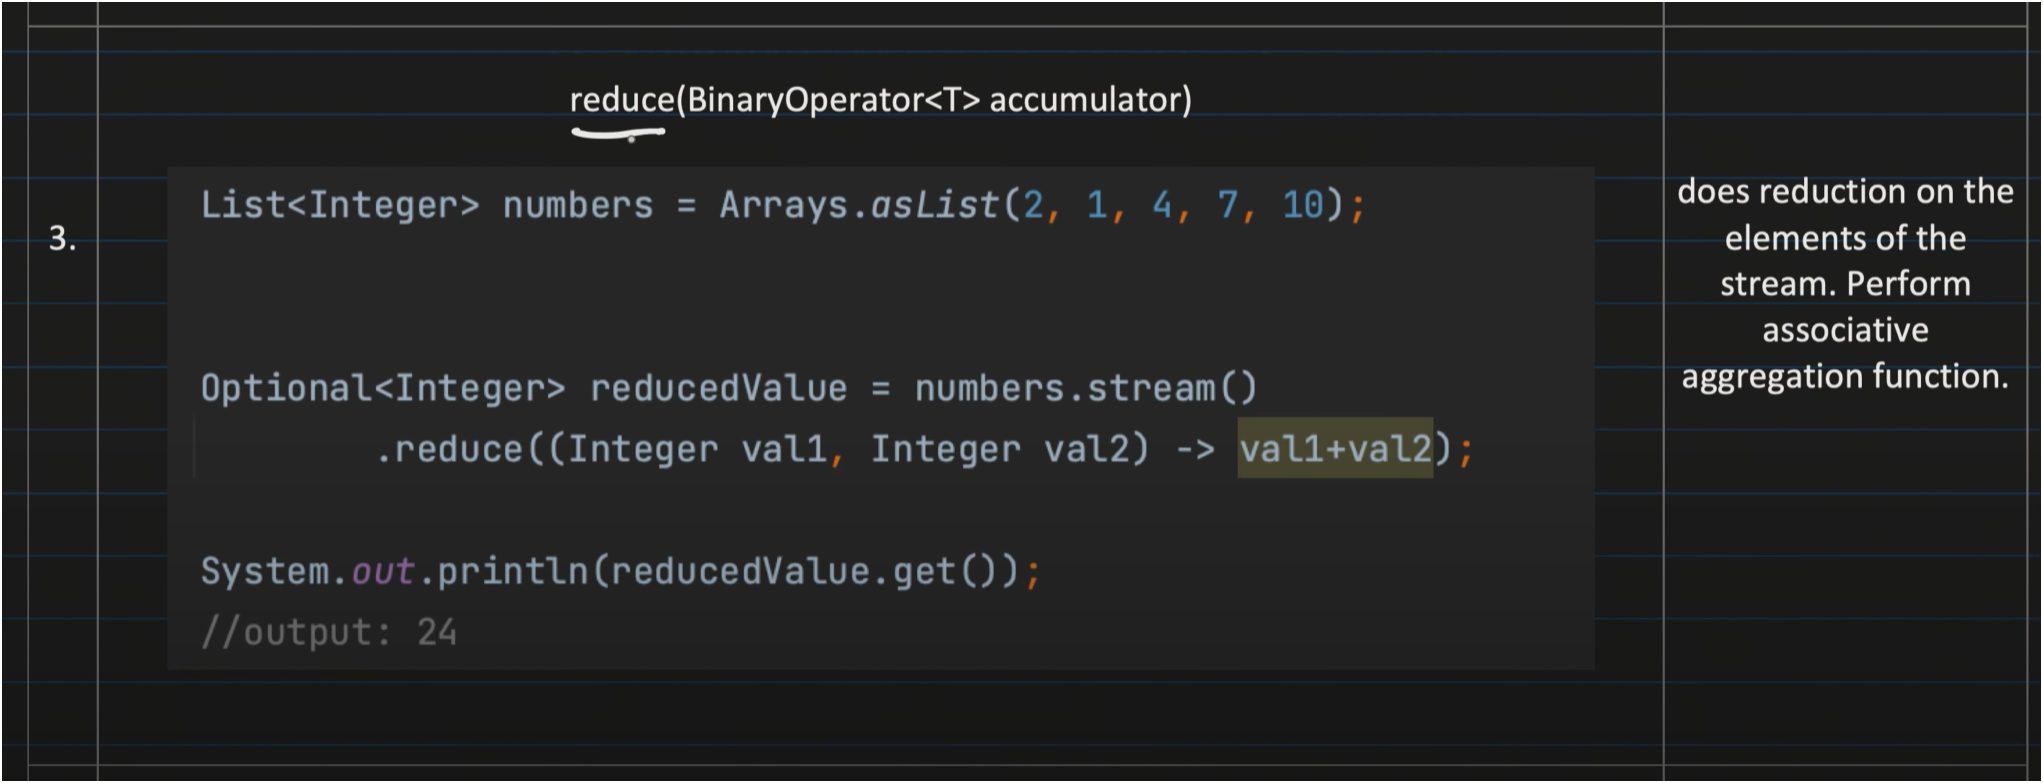
Task: Click the word associative in description
Action: coord(1845,330)
